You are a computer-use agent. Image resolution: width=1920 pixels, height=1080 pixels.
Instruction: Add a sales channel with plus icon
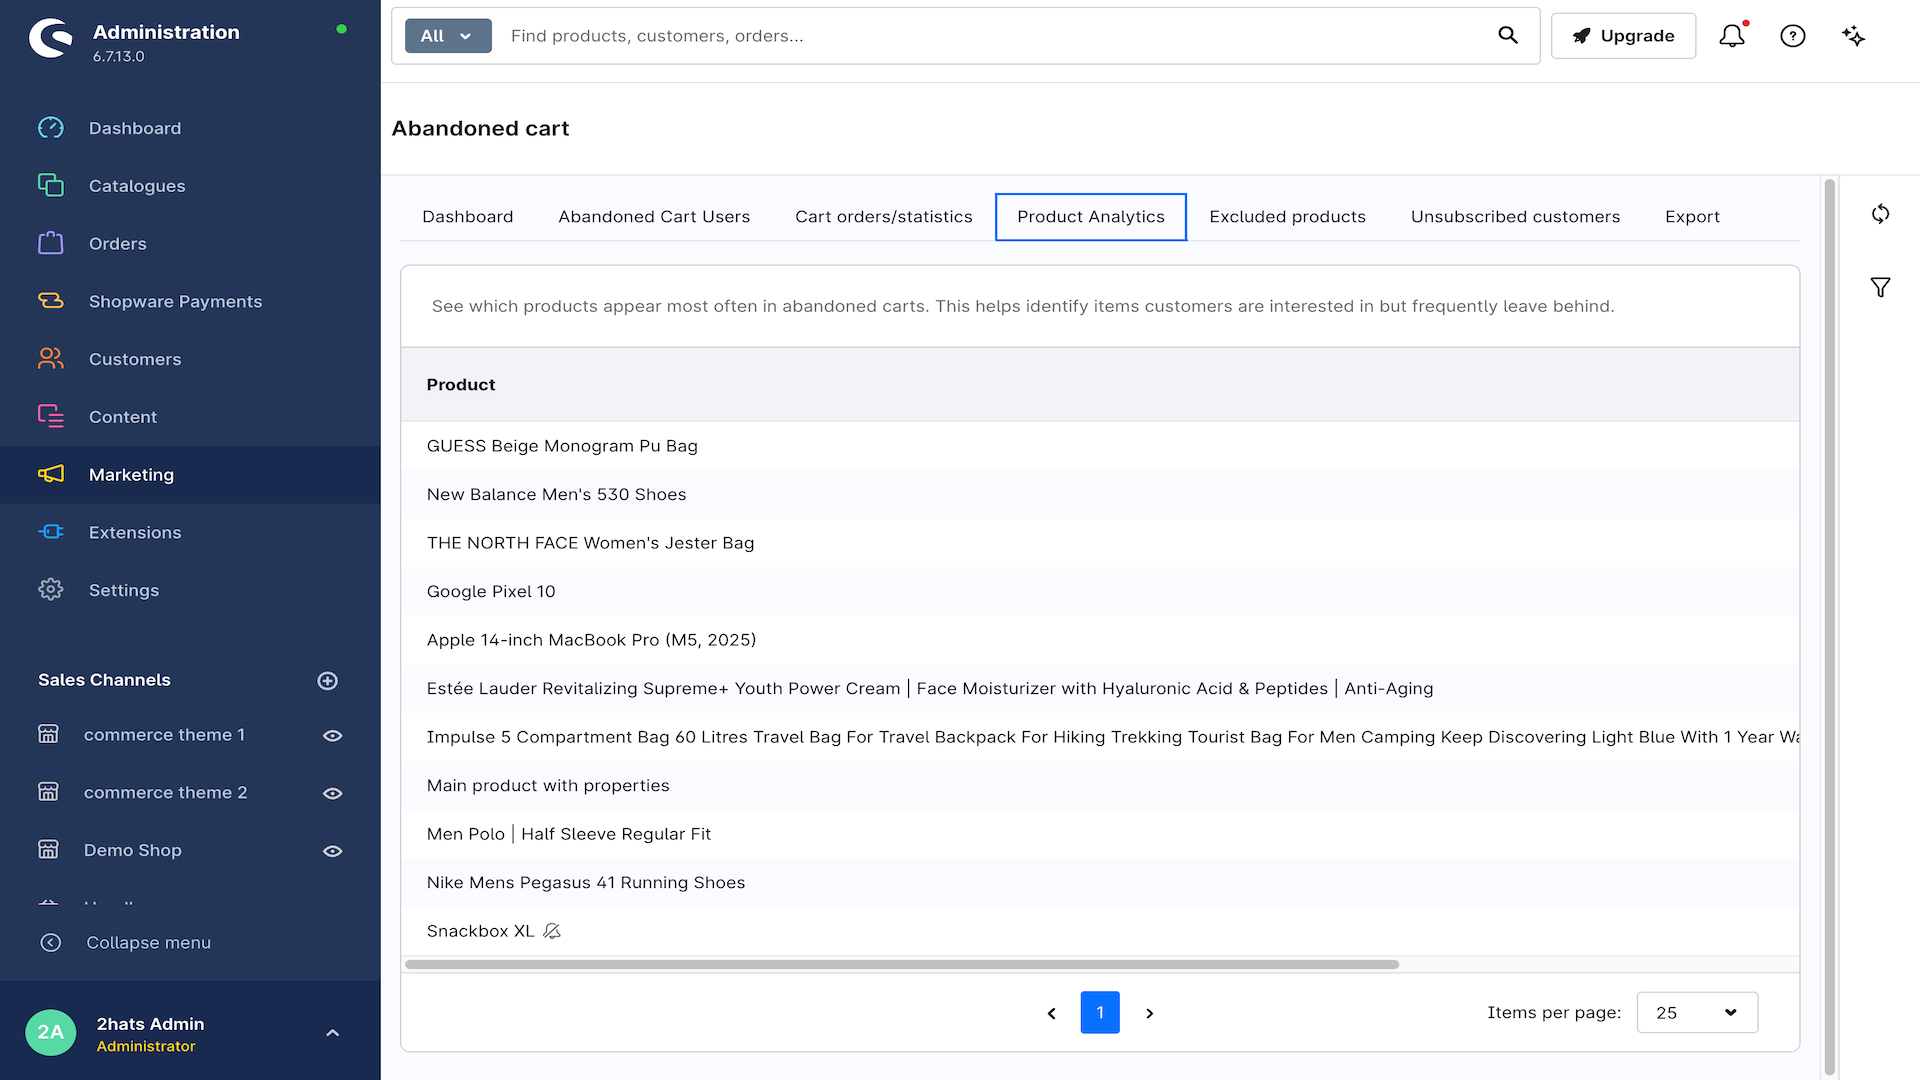(327, 681)
